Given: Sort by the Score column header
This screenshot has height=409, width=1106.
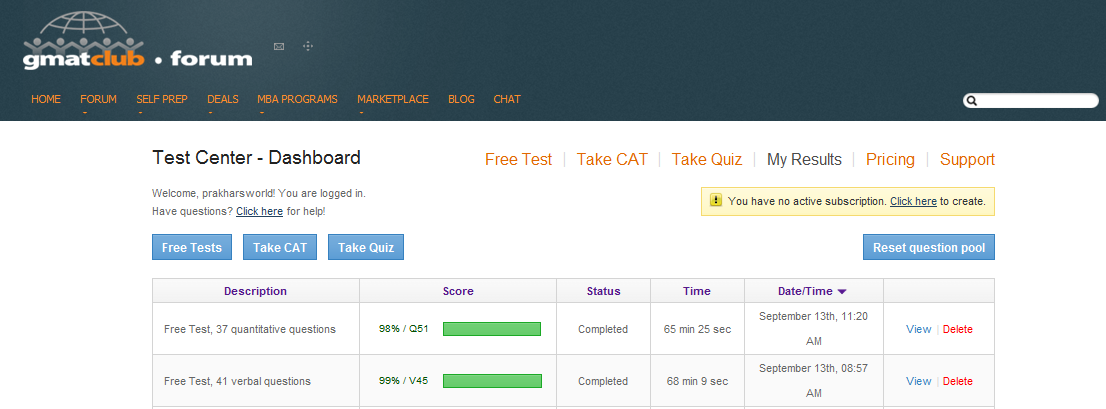Looking at the screenshot, I should [458, 291].
